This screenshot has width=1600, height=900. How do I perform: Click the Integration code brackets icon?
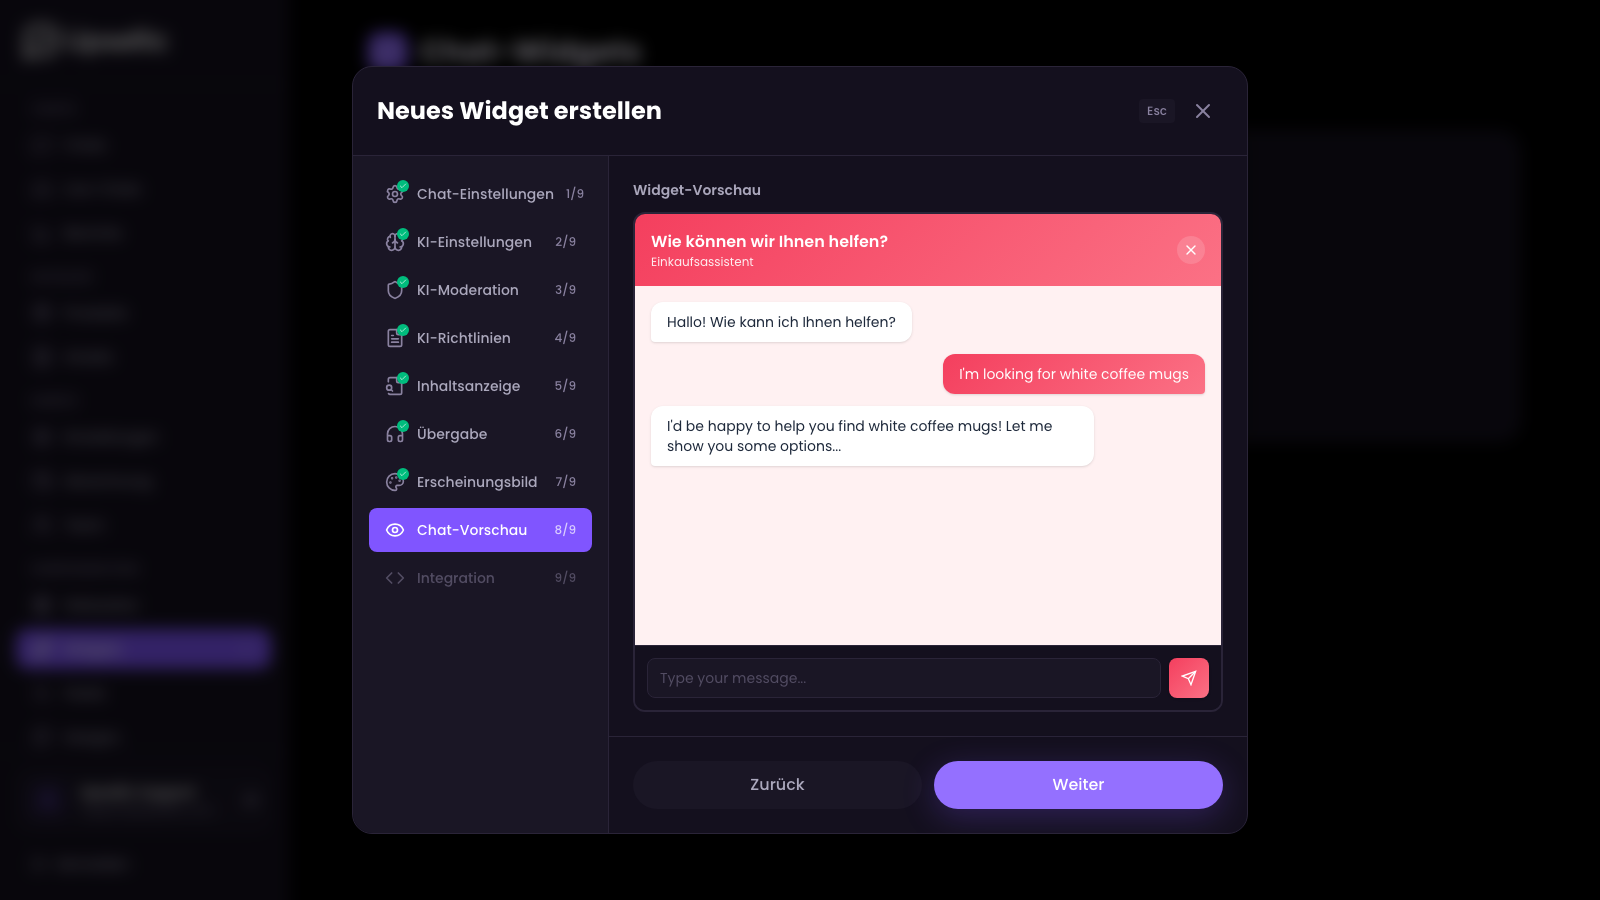pos(395,578)
